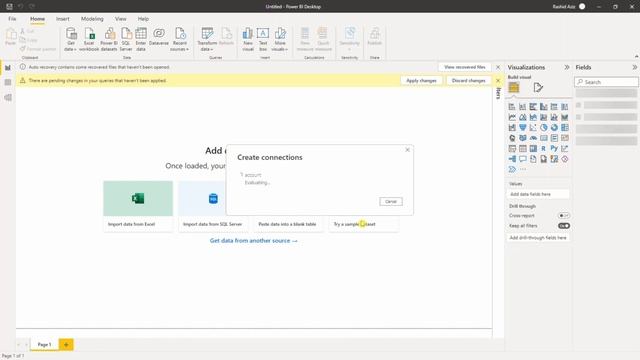
Task: Click Apply changes button
Action: 421,81
